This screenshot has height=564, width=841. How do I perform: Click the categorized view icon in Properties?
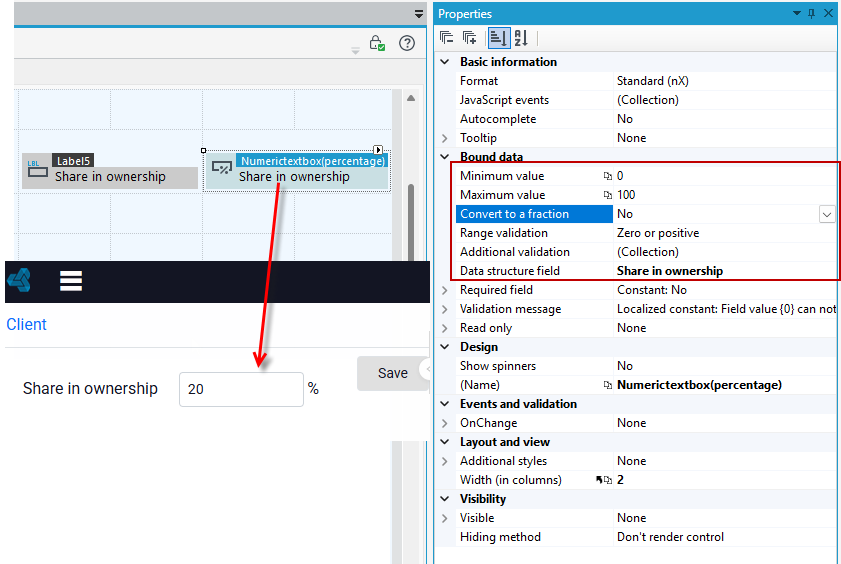tap(499, 38)
